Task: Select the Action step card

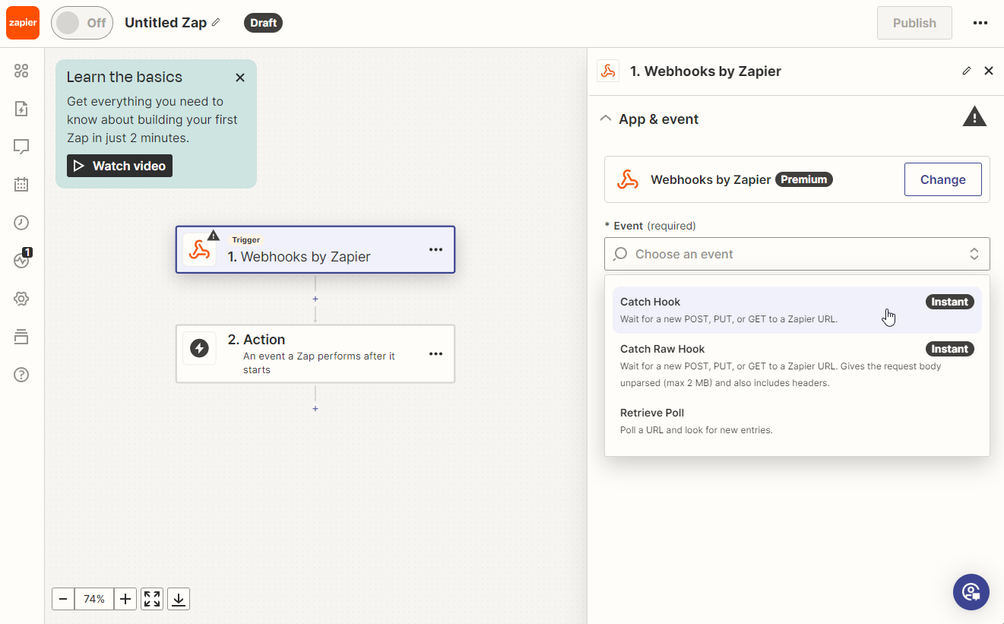Action: [316, 354]
